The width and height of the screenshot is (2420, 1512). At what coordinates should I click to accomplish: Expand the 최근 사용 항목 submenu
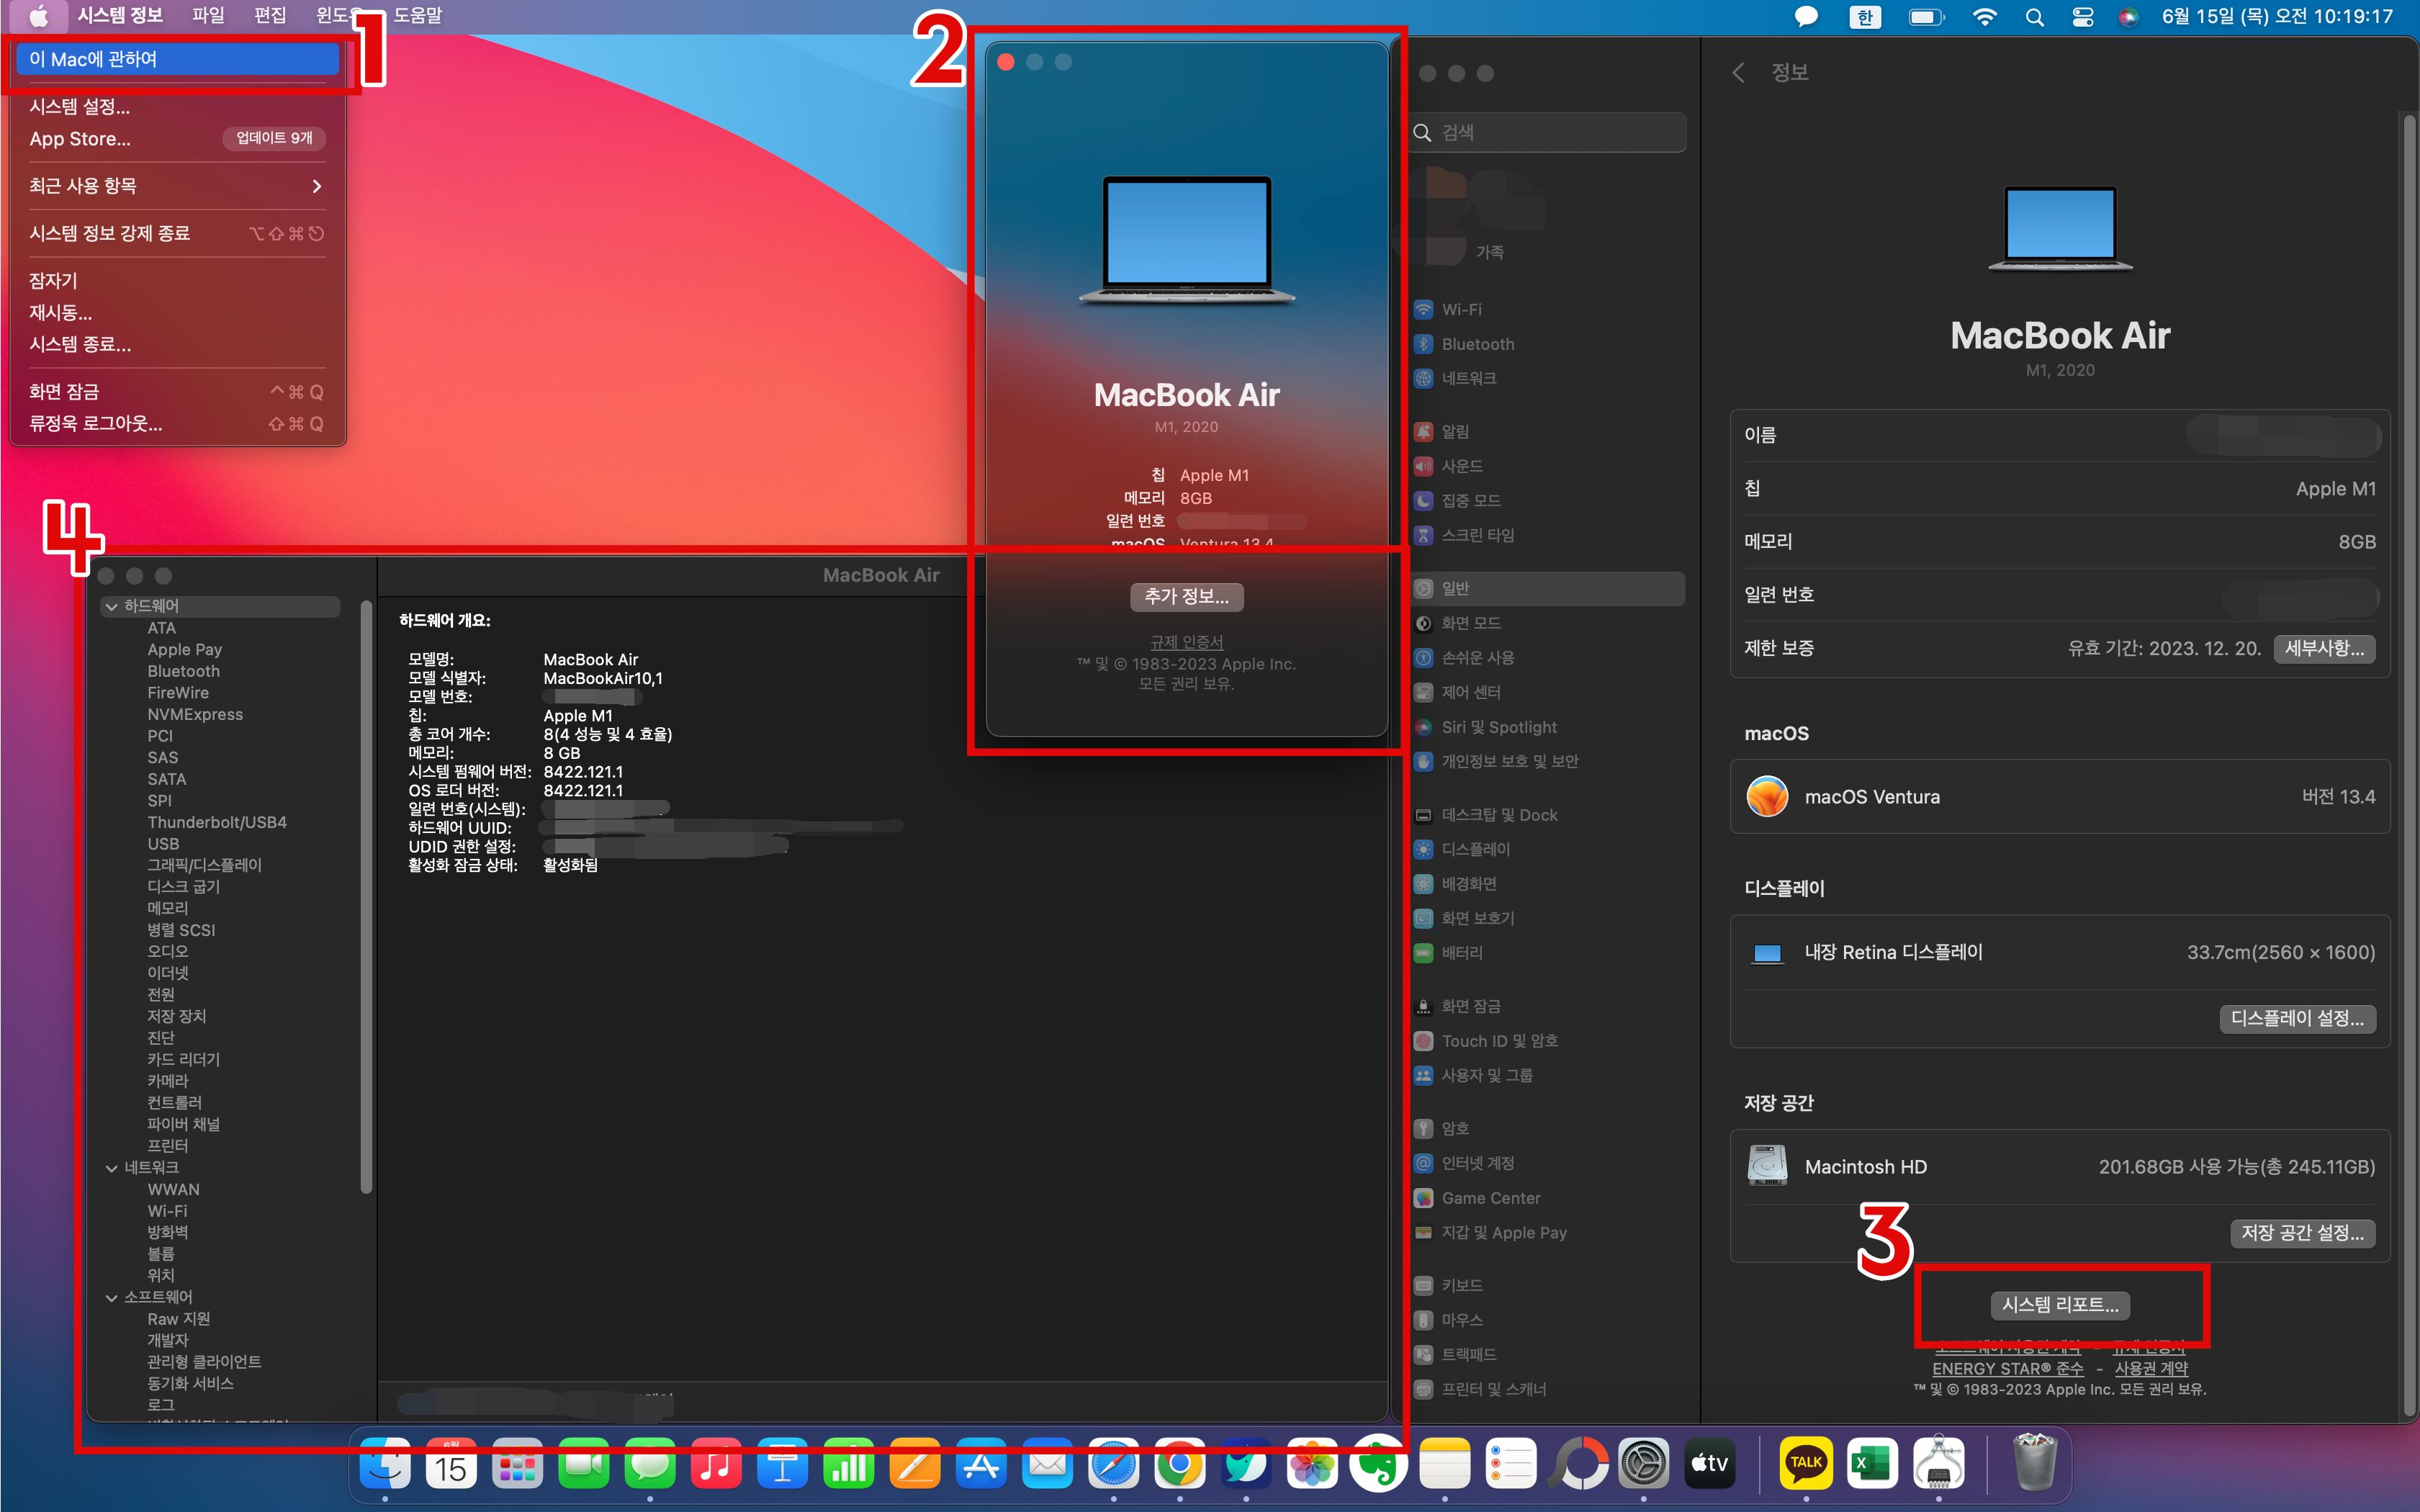(176, 186)
